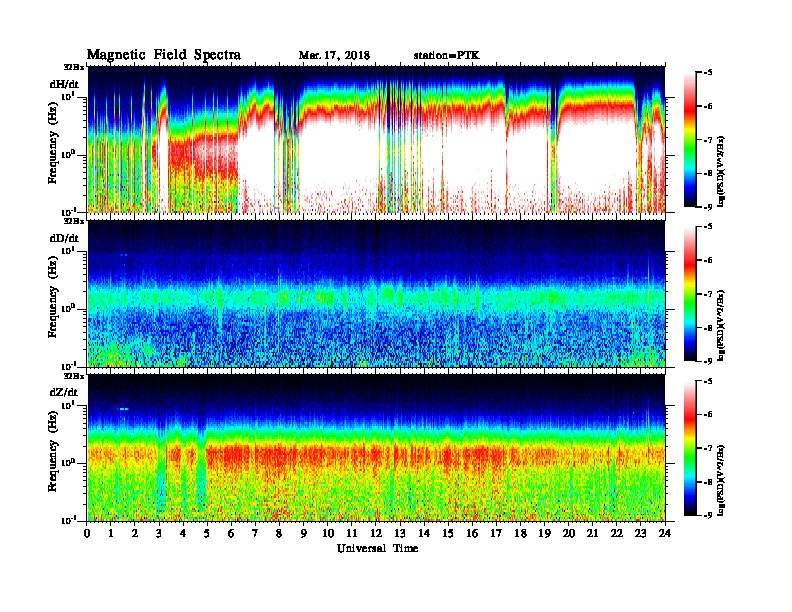Viewport: 792px width, 612px height.
Task: Click the hour 17 tick label on time axis
Action: 496,533
